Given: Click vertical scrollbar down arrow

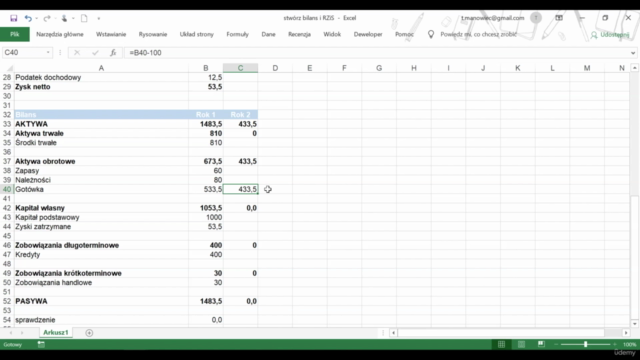Looking at the screenshot, I should (634, 324).
